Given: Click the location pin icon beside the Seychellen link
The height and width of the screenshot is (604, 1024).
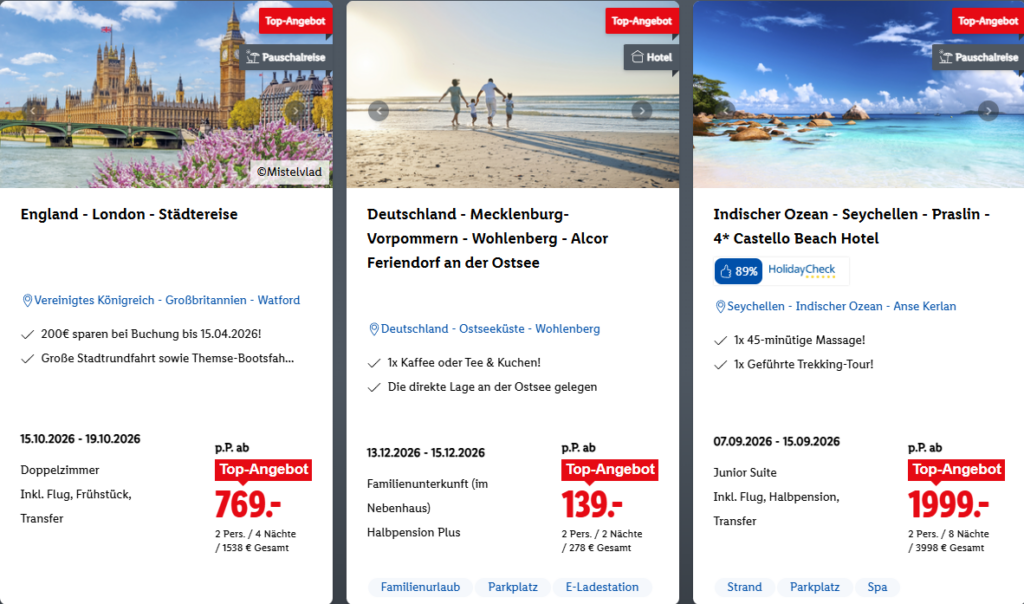Looking at the screenshot, I should coord(720,306).
